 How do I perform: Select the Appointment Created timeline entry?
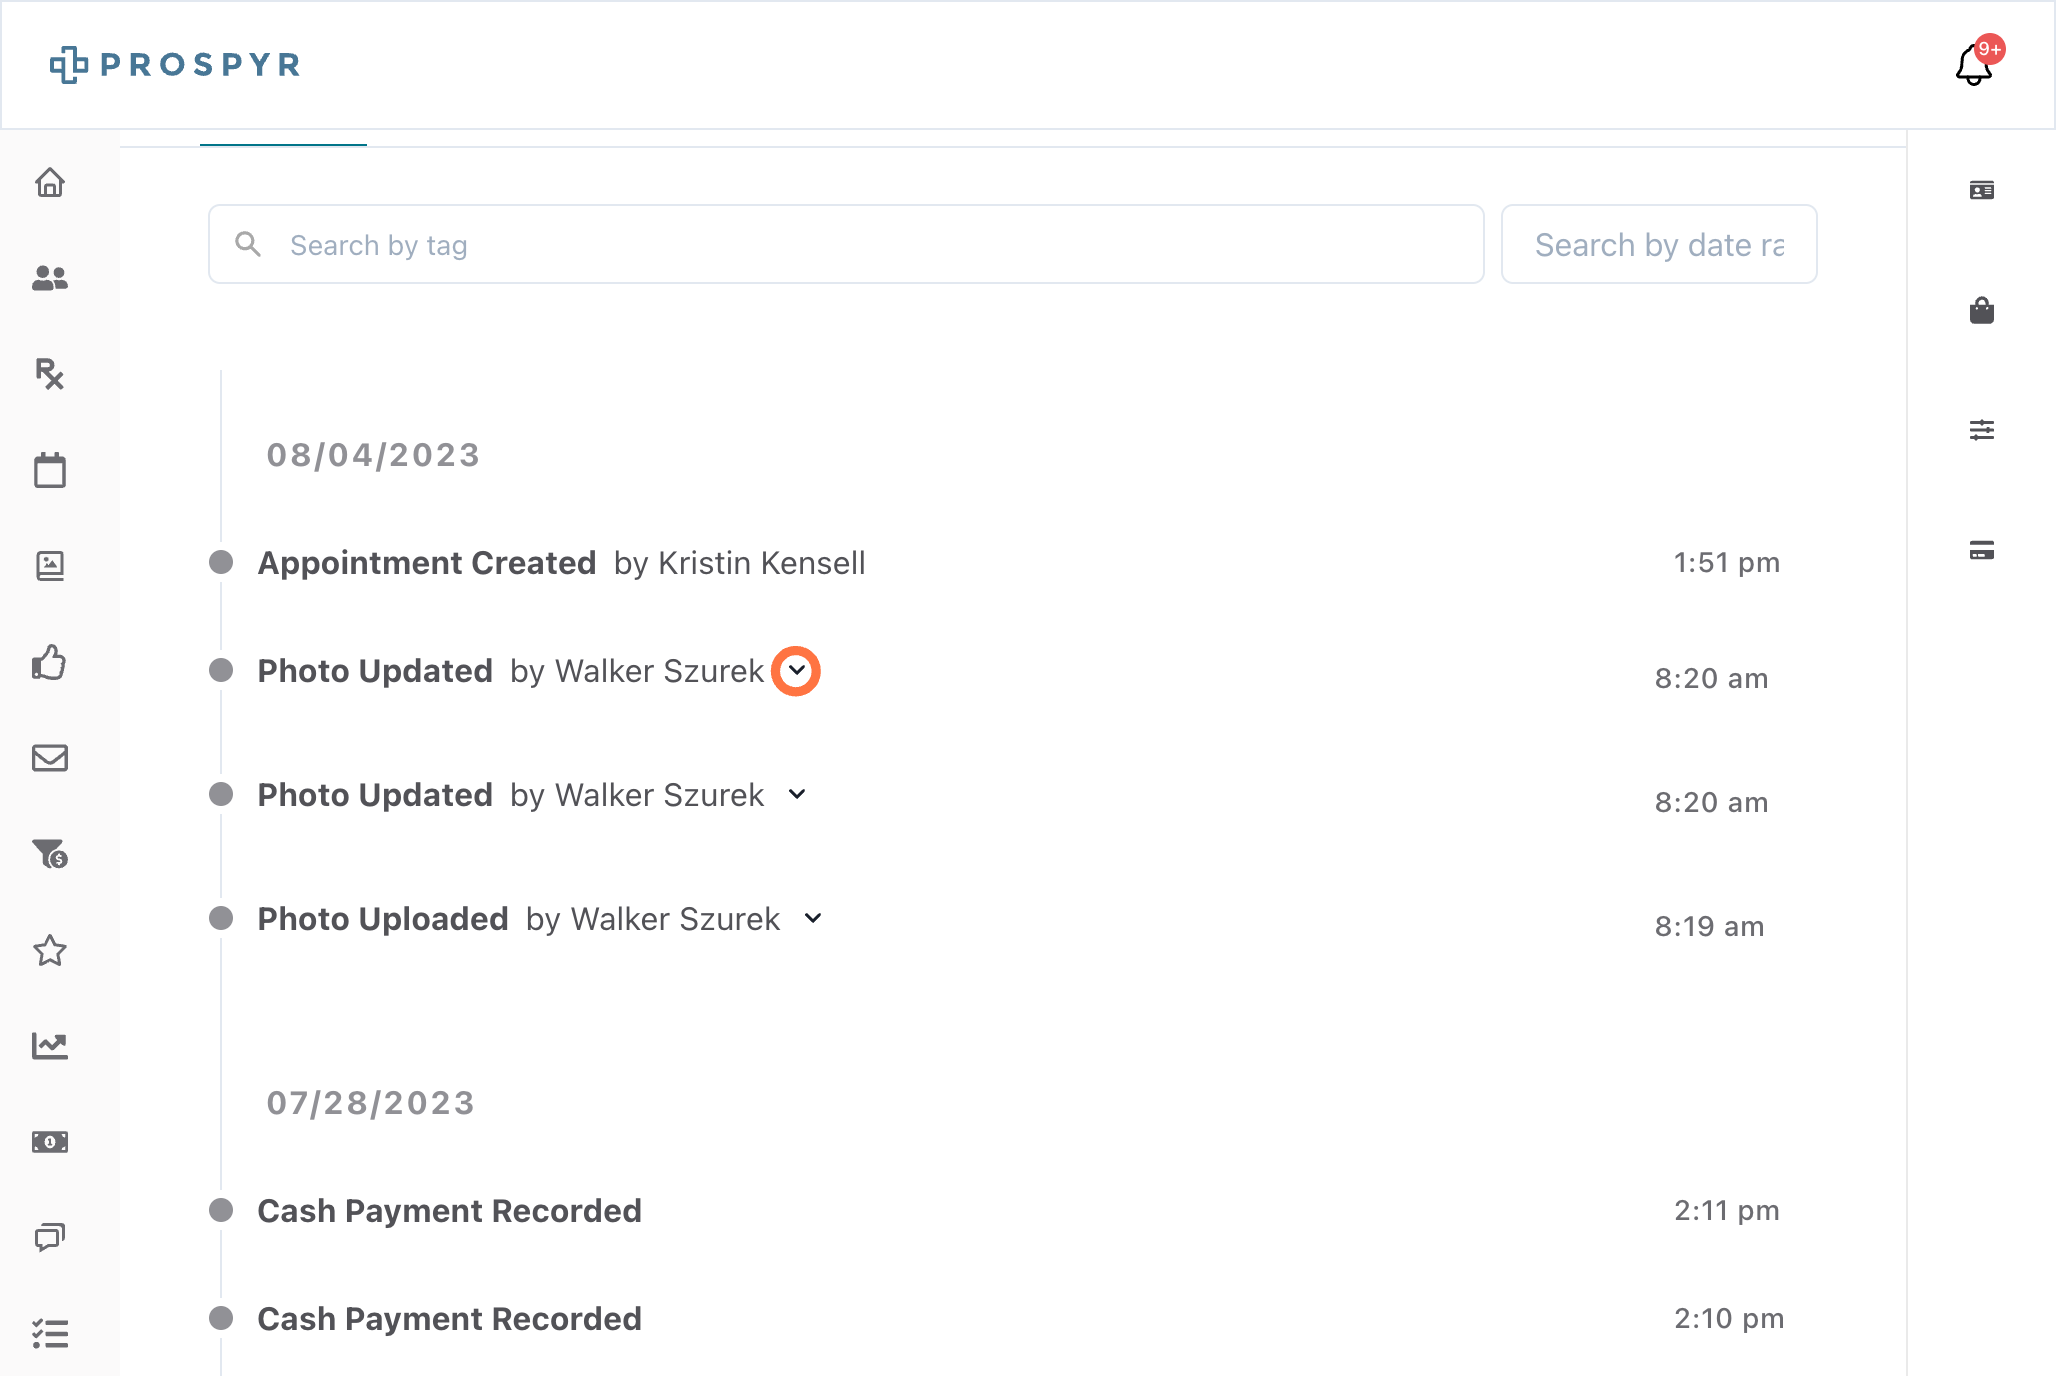996,563
